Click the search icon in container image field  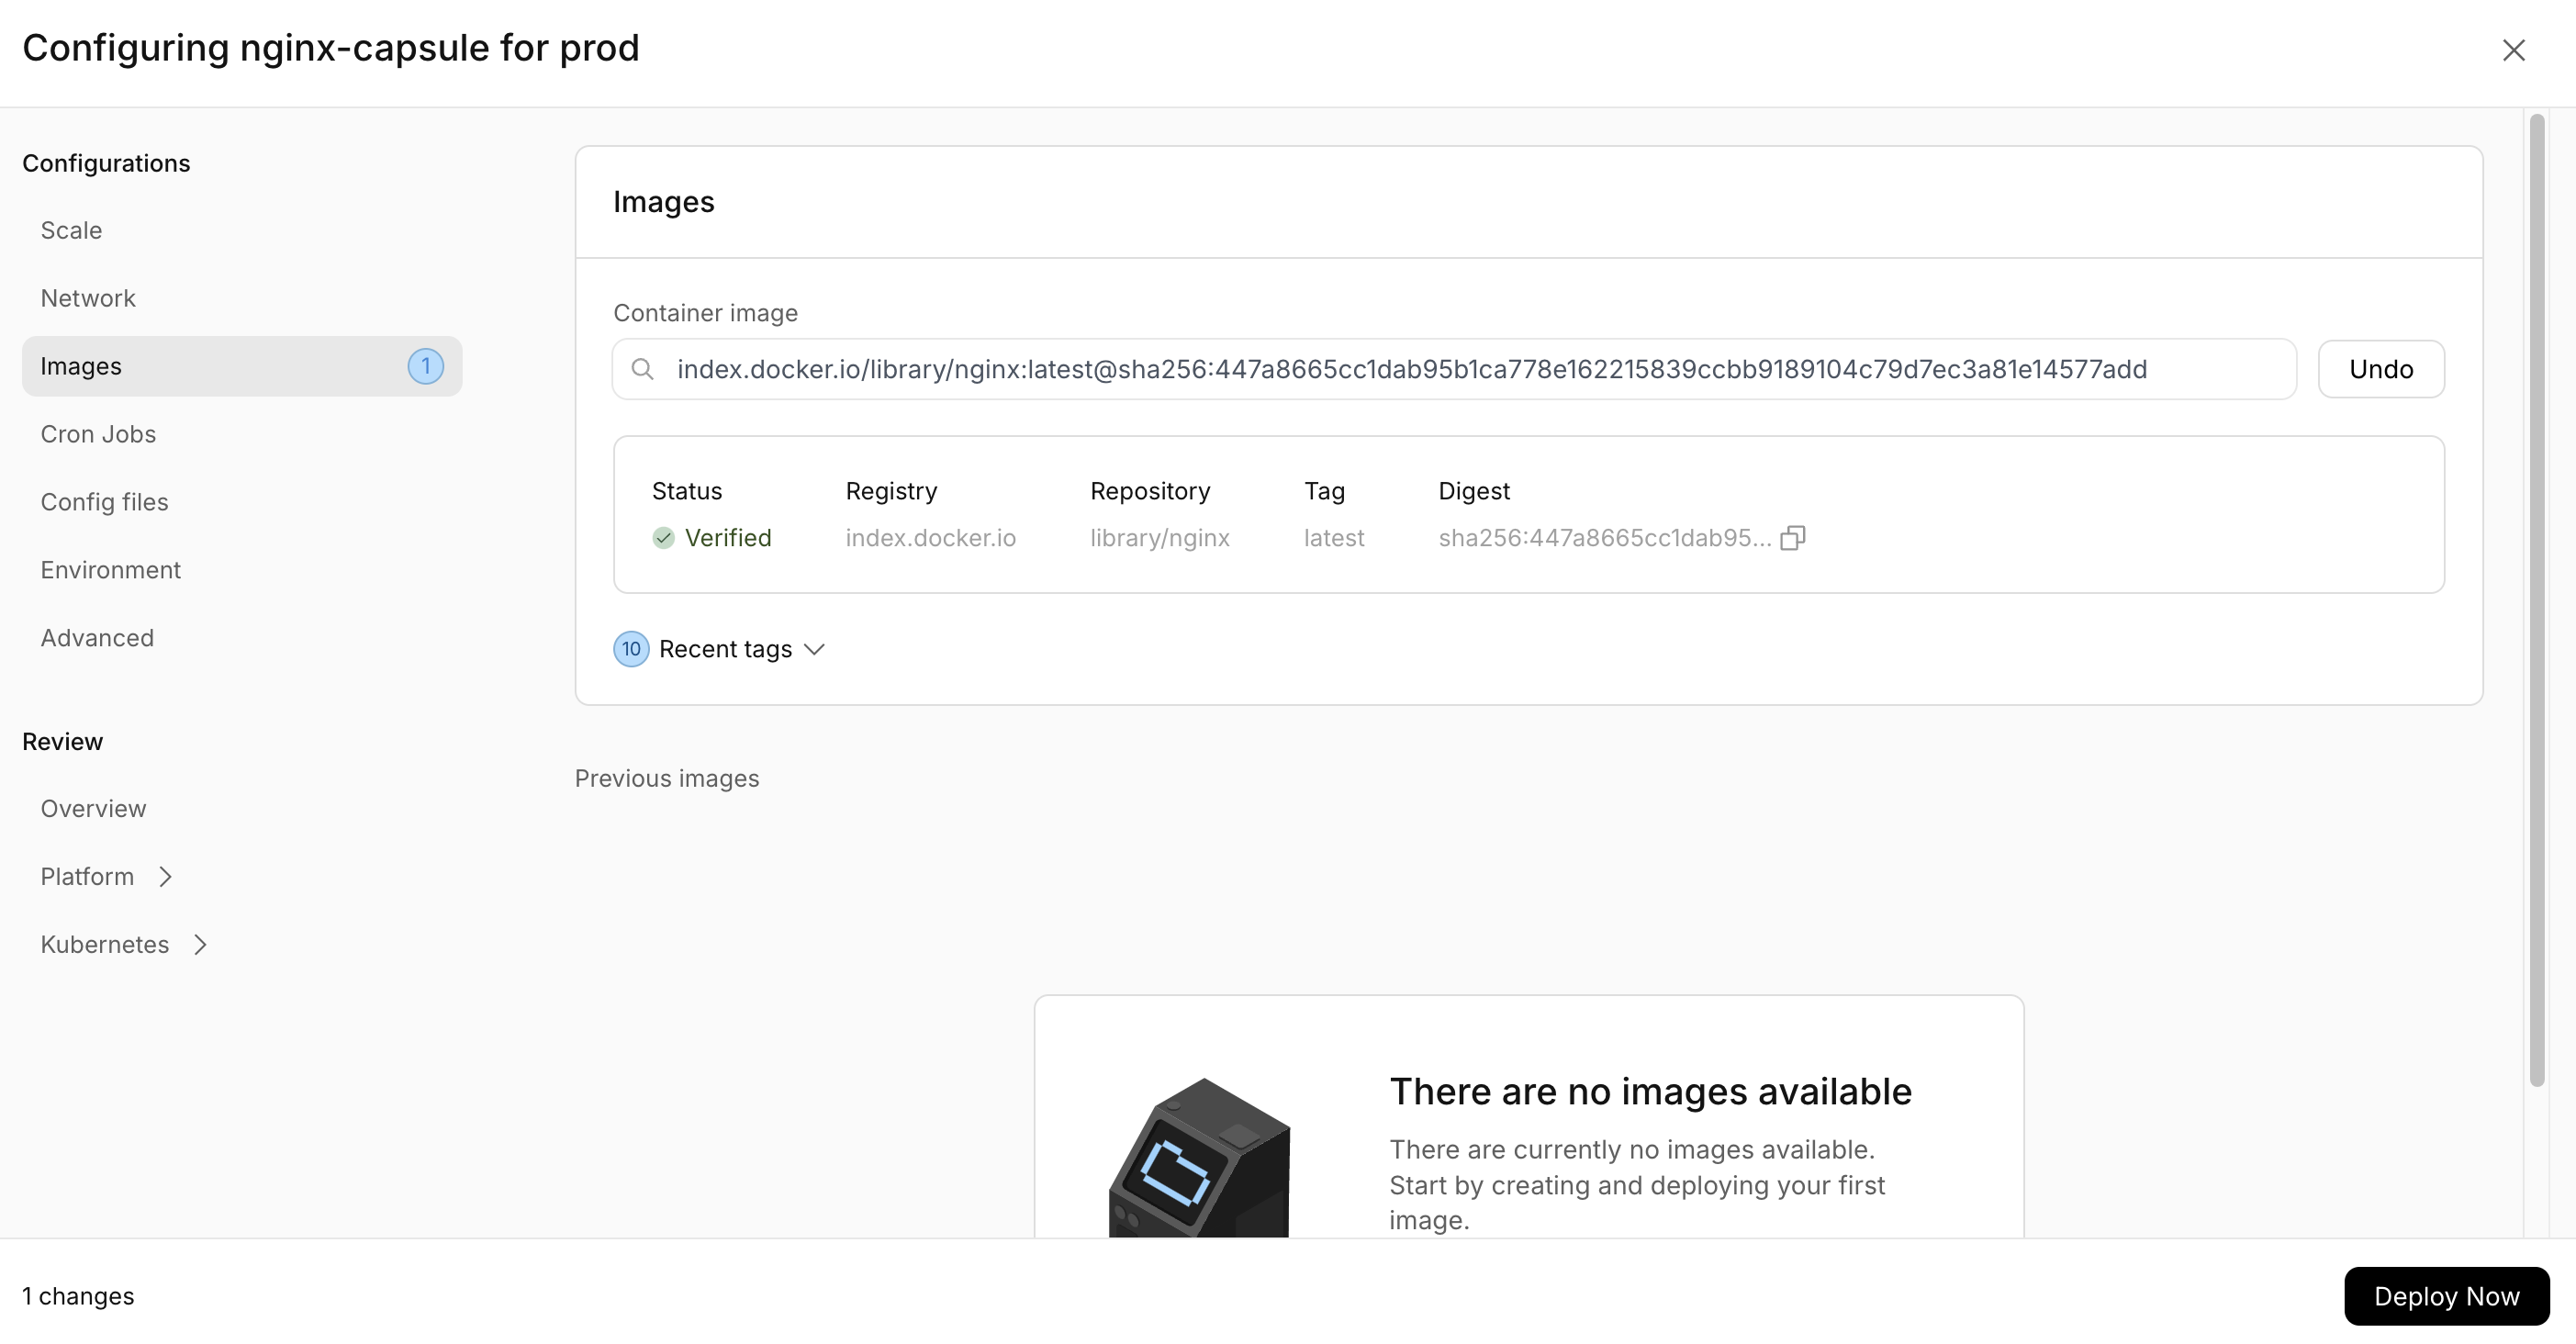pos(643,369)
